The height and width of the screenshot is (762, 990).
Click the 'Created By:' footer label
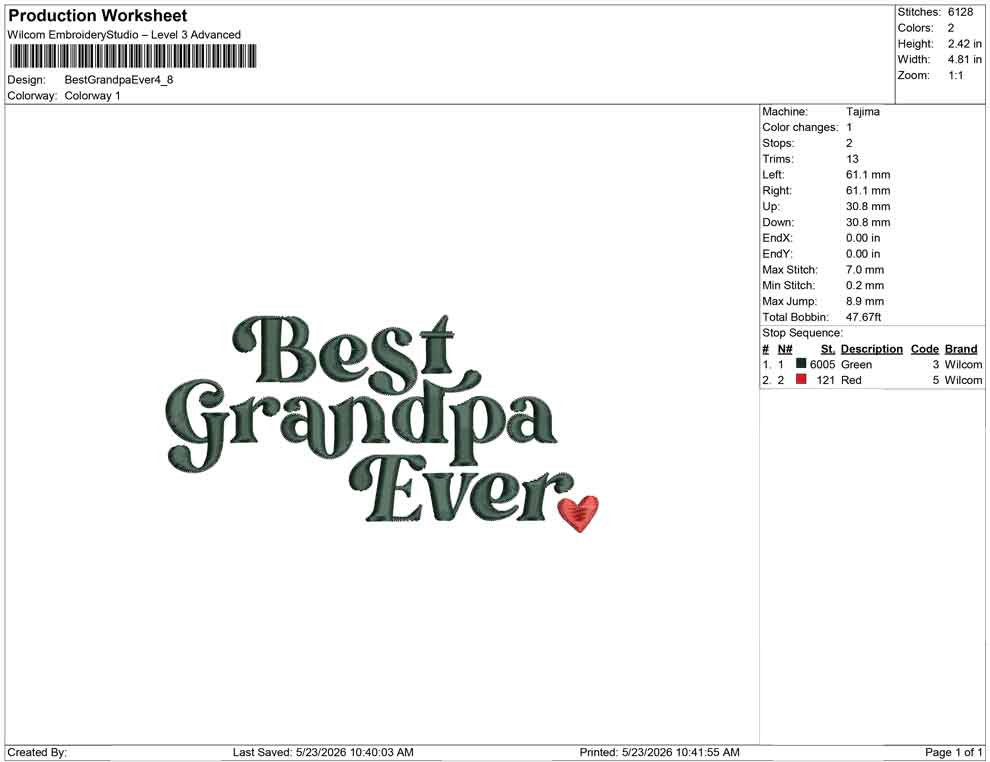pos(37,752)
